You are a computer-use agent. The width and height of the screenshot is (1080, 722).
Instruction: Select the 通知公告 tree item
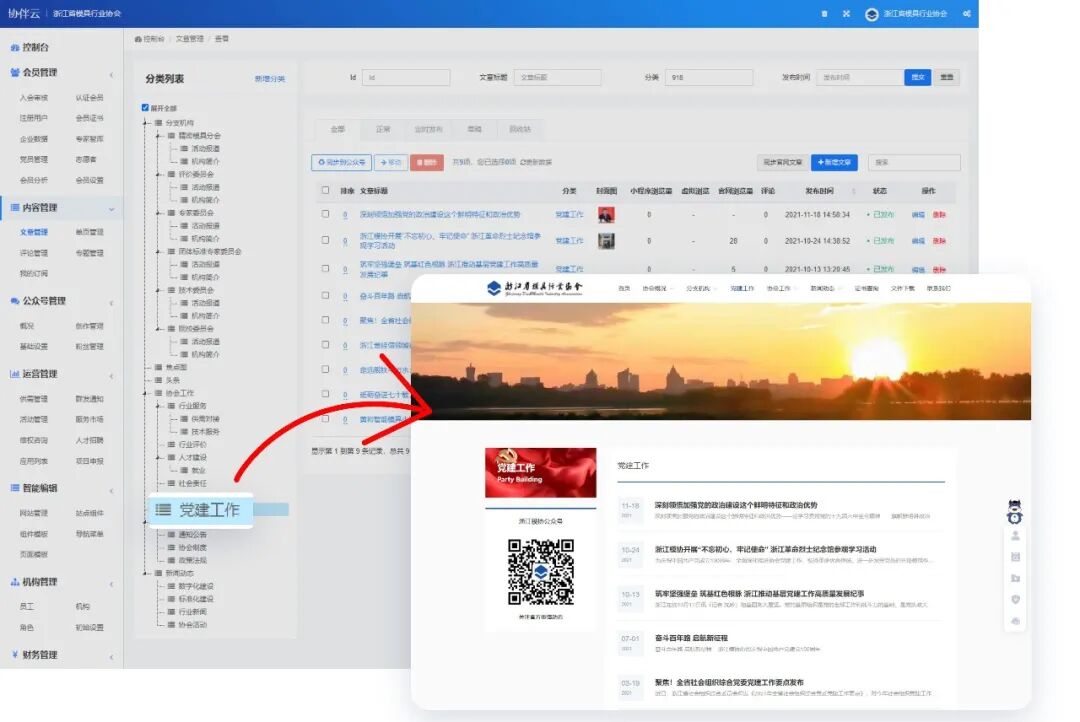(x=192, y=535)
